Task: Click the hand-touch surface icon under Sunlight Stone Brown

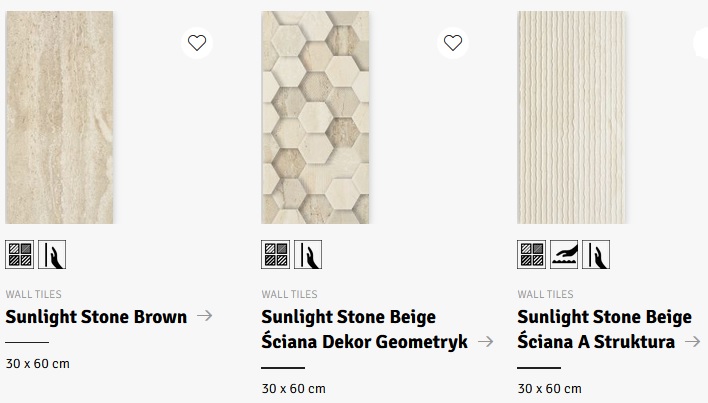Action: [x=53, y=255]
